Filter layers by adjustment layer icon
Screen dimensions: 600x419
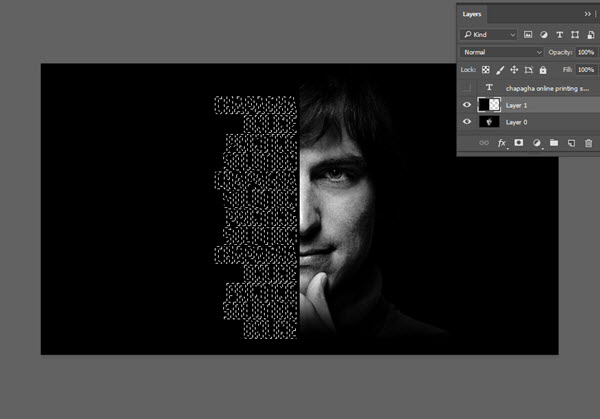tap(543, 35)
